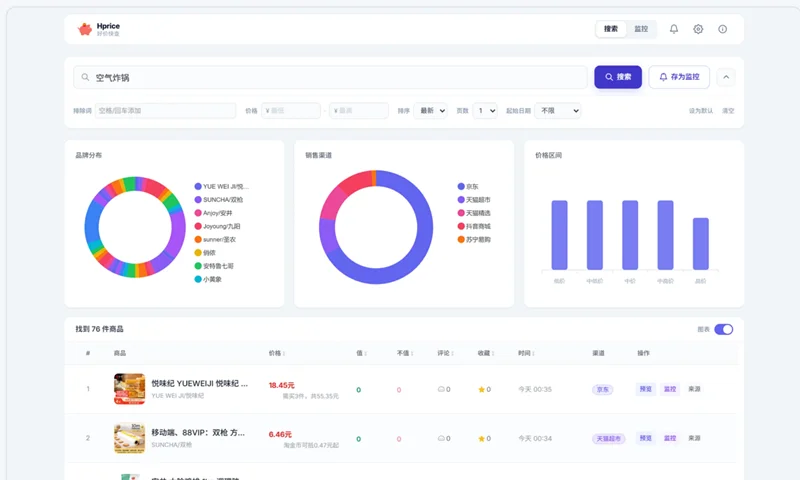This screenshot has width=800, height=480.
Task: Click the 存为监控 button
Action: pos(679,77)
